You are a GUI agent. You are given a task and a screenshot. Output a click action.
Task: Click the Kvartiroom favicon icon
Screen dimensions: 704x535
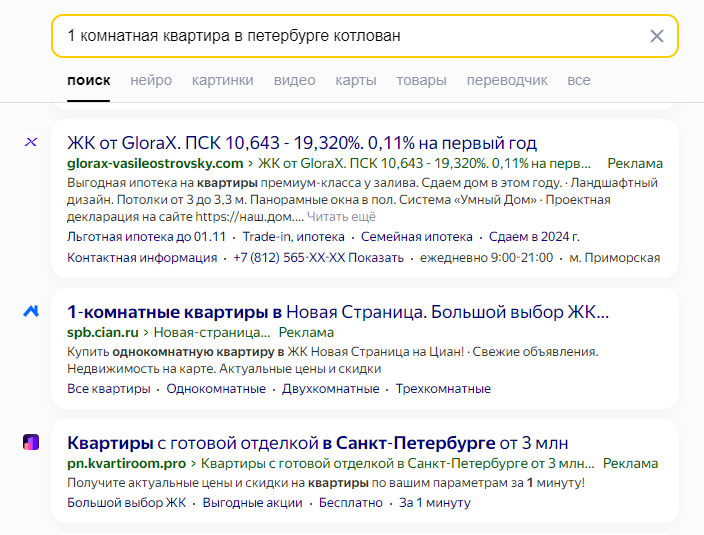[x=31, y=442]
